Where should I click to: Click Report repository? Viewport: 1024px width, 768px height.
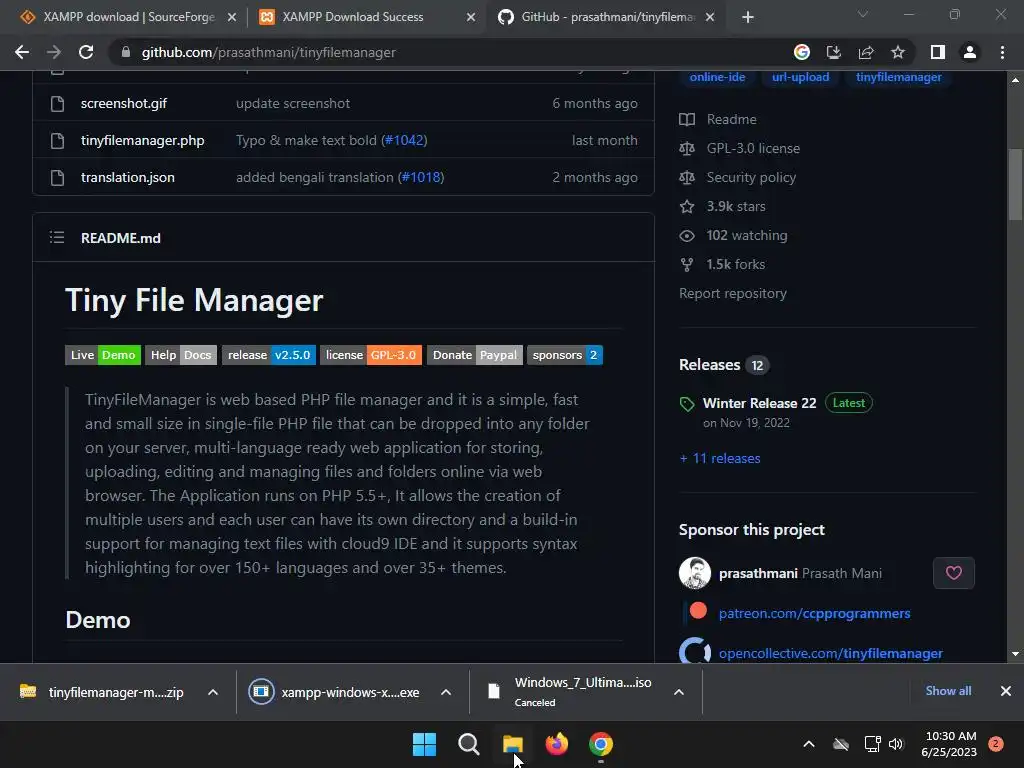733,293
